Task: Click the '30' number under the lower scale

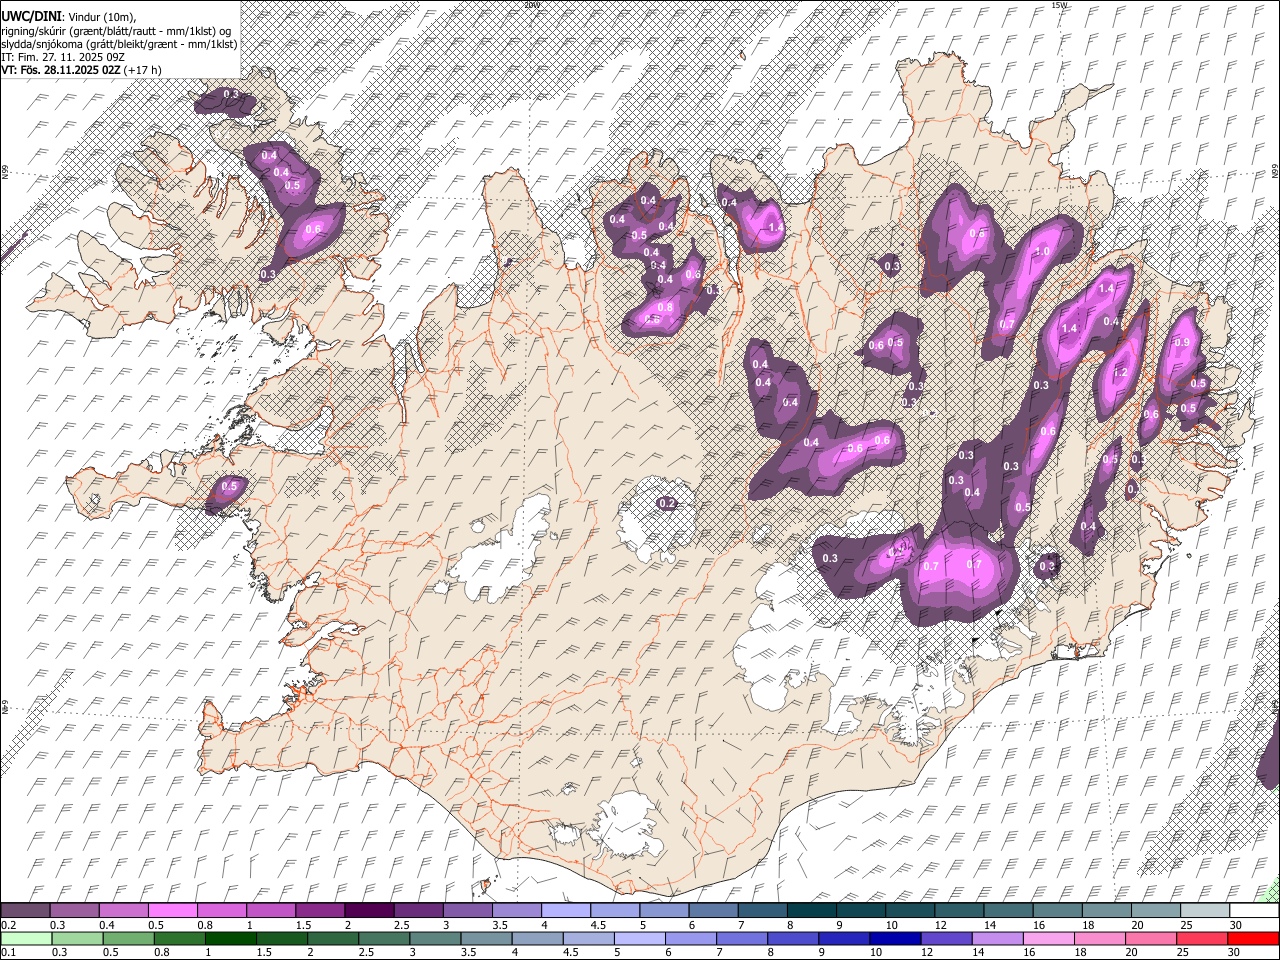Action: [x=1235, y=952]
